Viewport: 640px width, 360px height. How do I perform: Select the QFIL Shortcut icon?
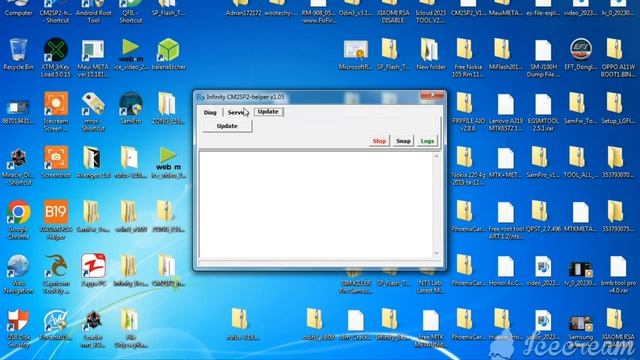[x=131, y=11]
